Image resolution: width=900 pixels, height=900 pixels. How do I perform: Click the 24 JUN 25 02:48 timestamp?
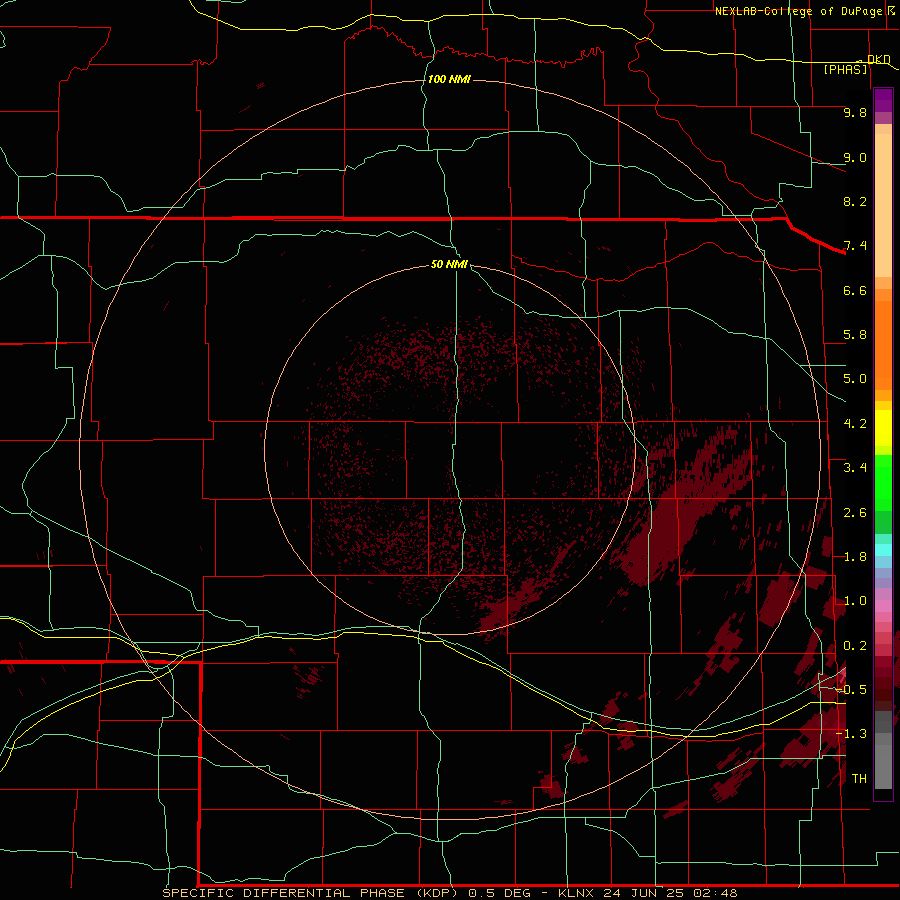coord(670,893)
